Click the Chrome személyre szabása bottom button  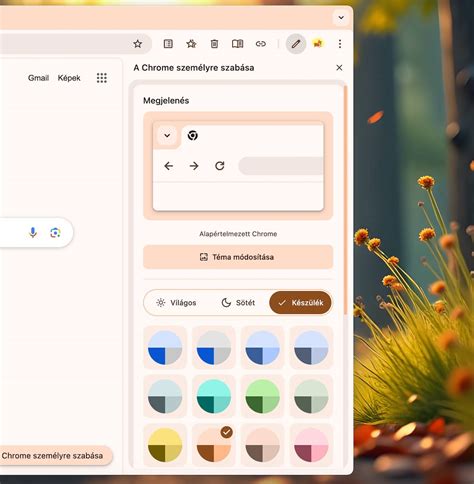point(56,456)
